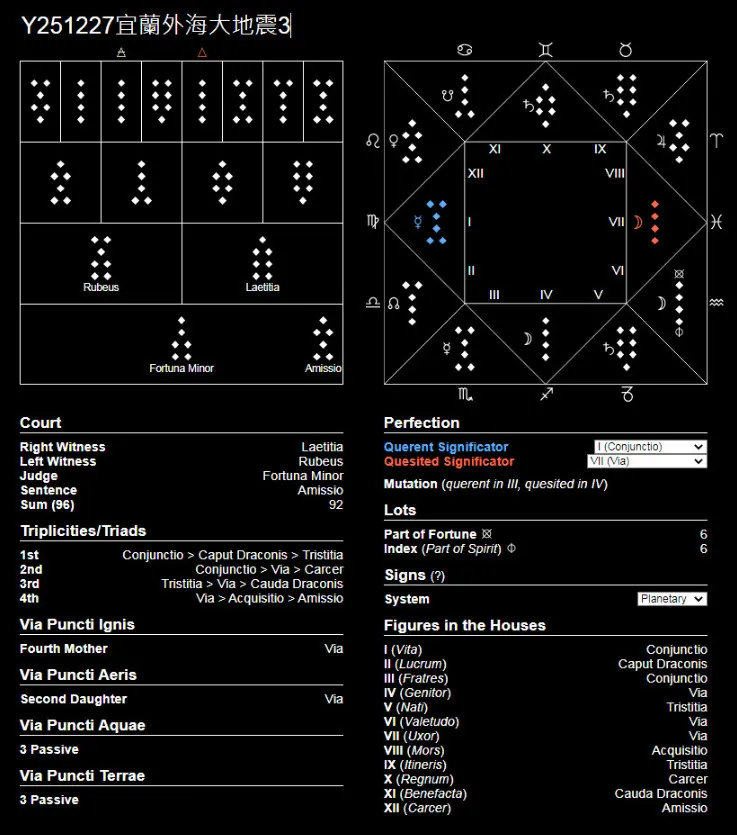The height and width of the screenshot is (835, 737).
Task: Click the Part of Spirit symbol in Lots
Action: click(x=511, y=548)
